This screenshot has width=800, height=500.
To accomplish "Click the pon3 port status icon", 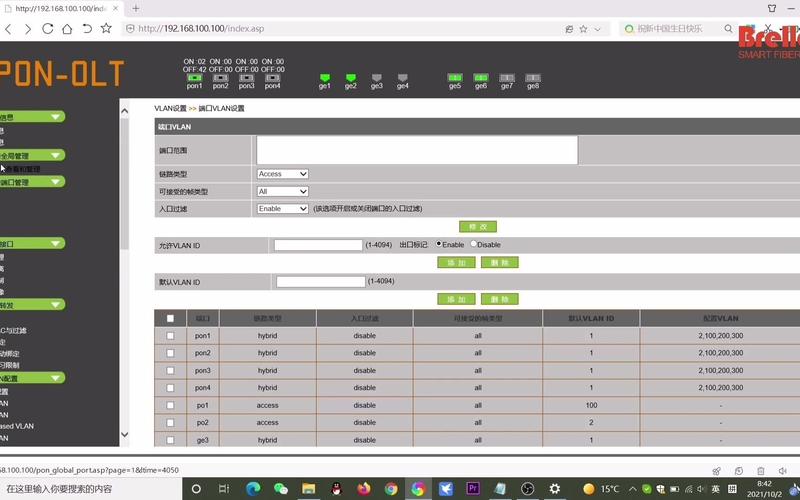I will (246, 78).
